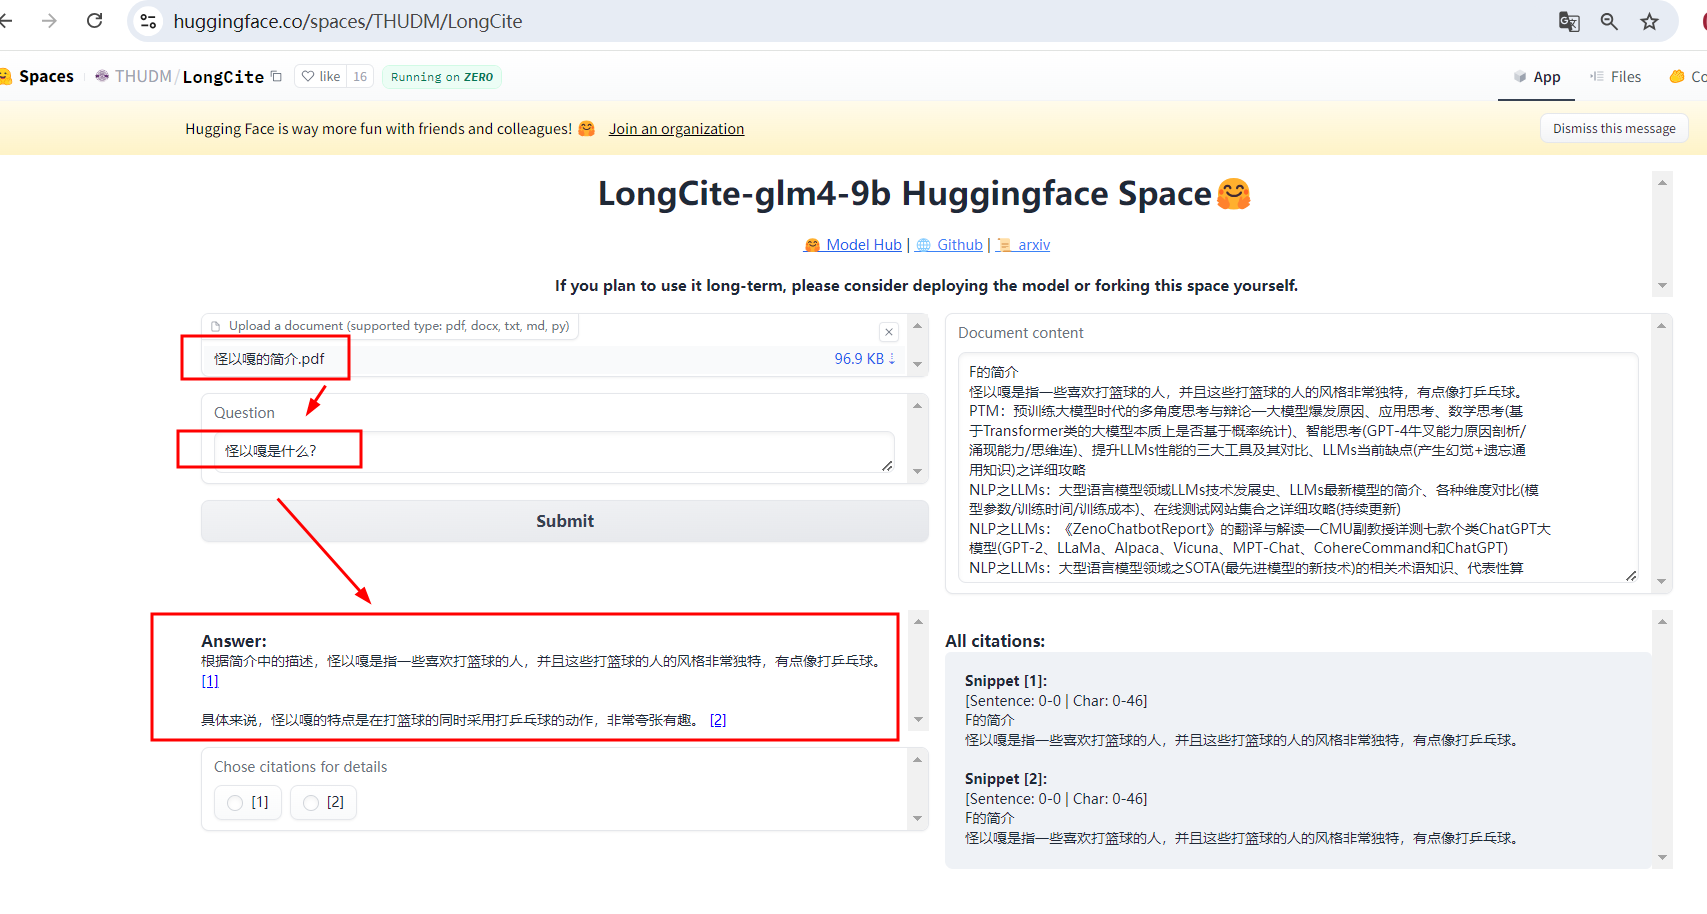Click the translate page icon in the address bar
The height and width of the screenshot is (914, 1707).
(x=1568, y=21)
